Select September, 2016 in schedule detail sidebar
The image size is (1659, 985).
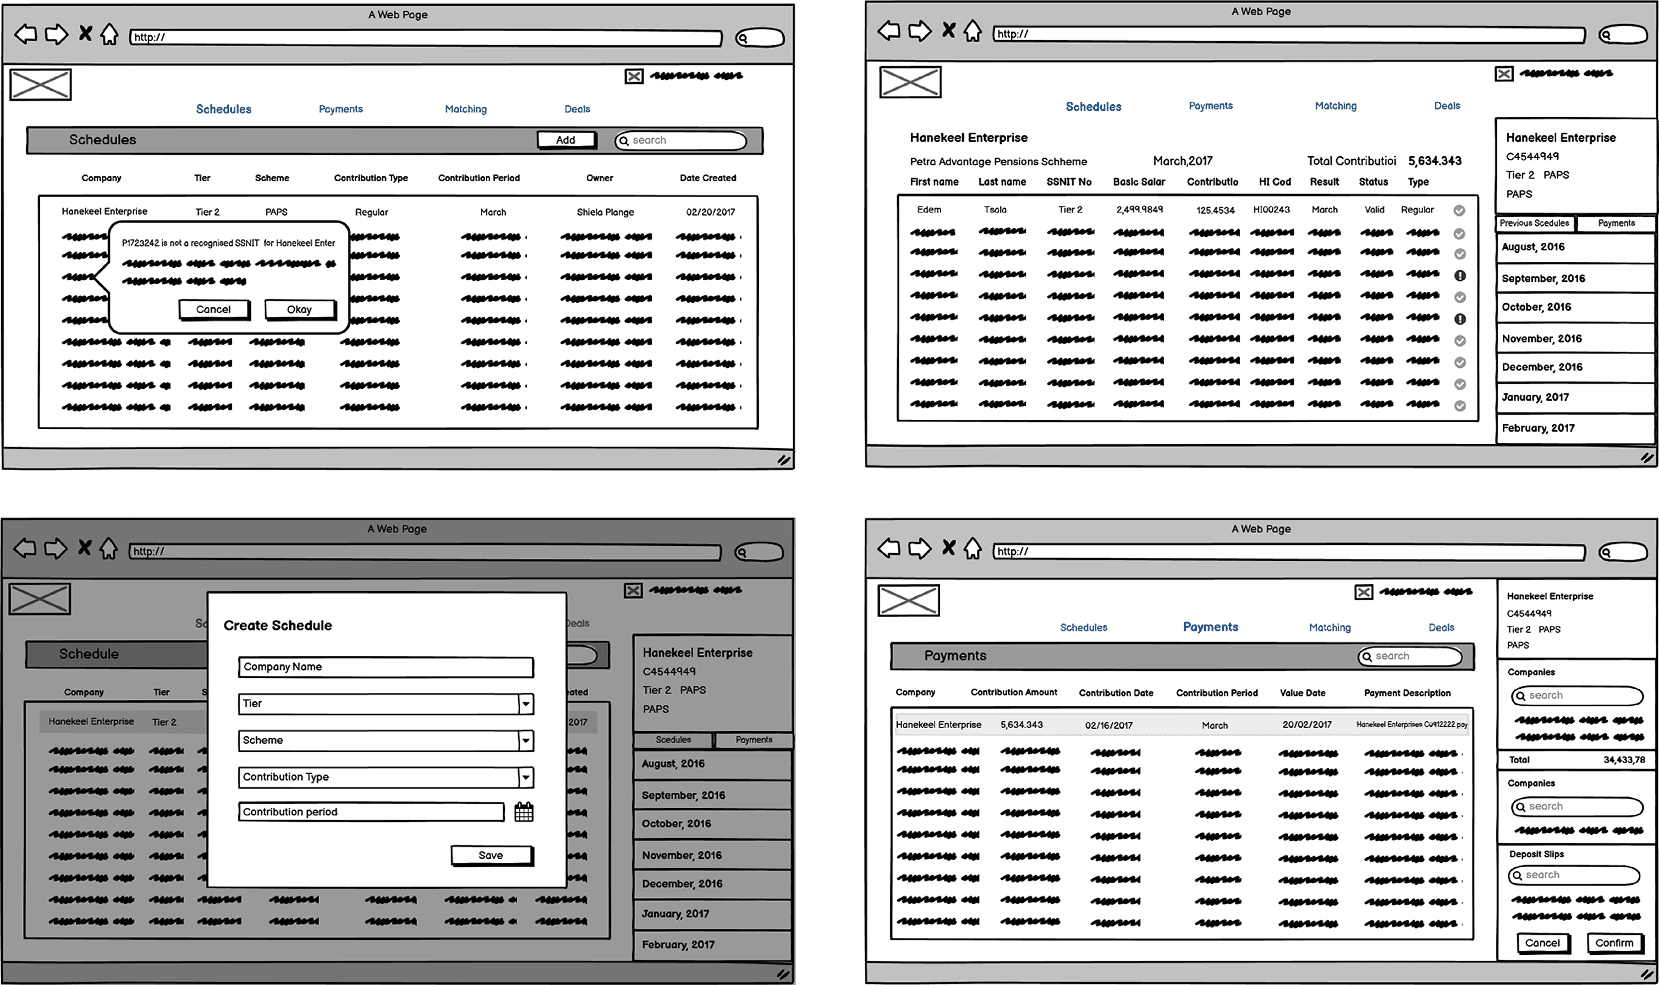1575,278
